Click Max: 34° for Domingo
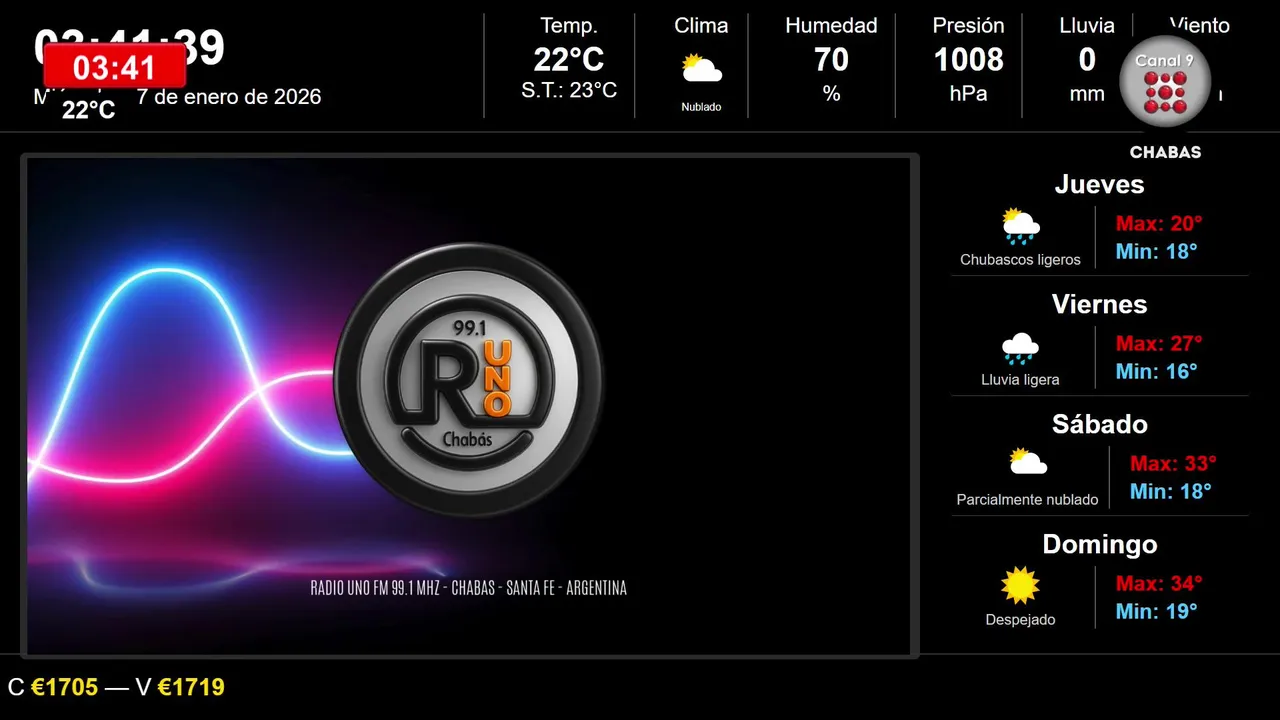Image resolution: width=1280 pixels, height=720 pixels. pos(1159,583)
